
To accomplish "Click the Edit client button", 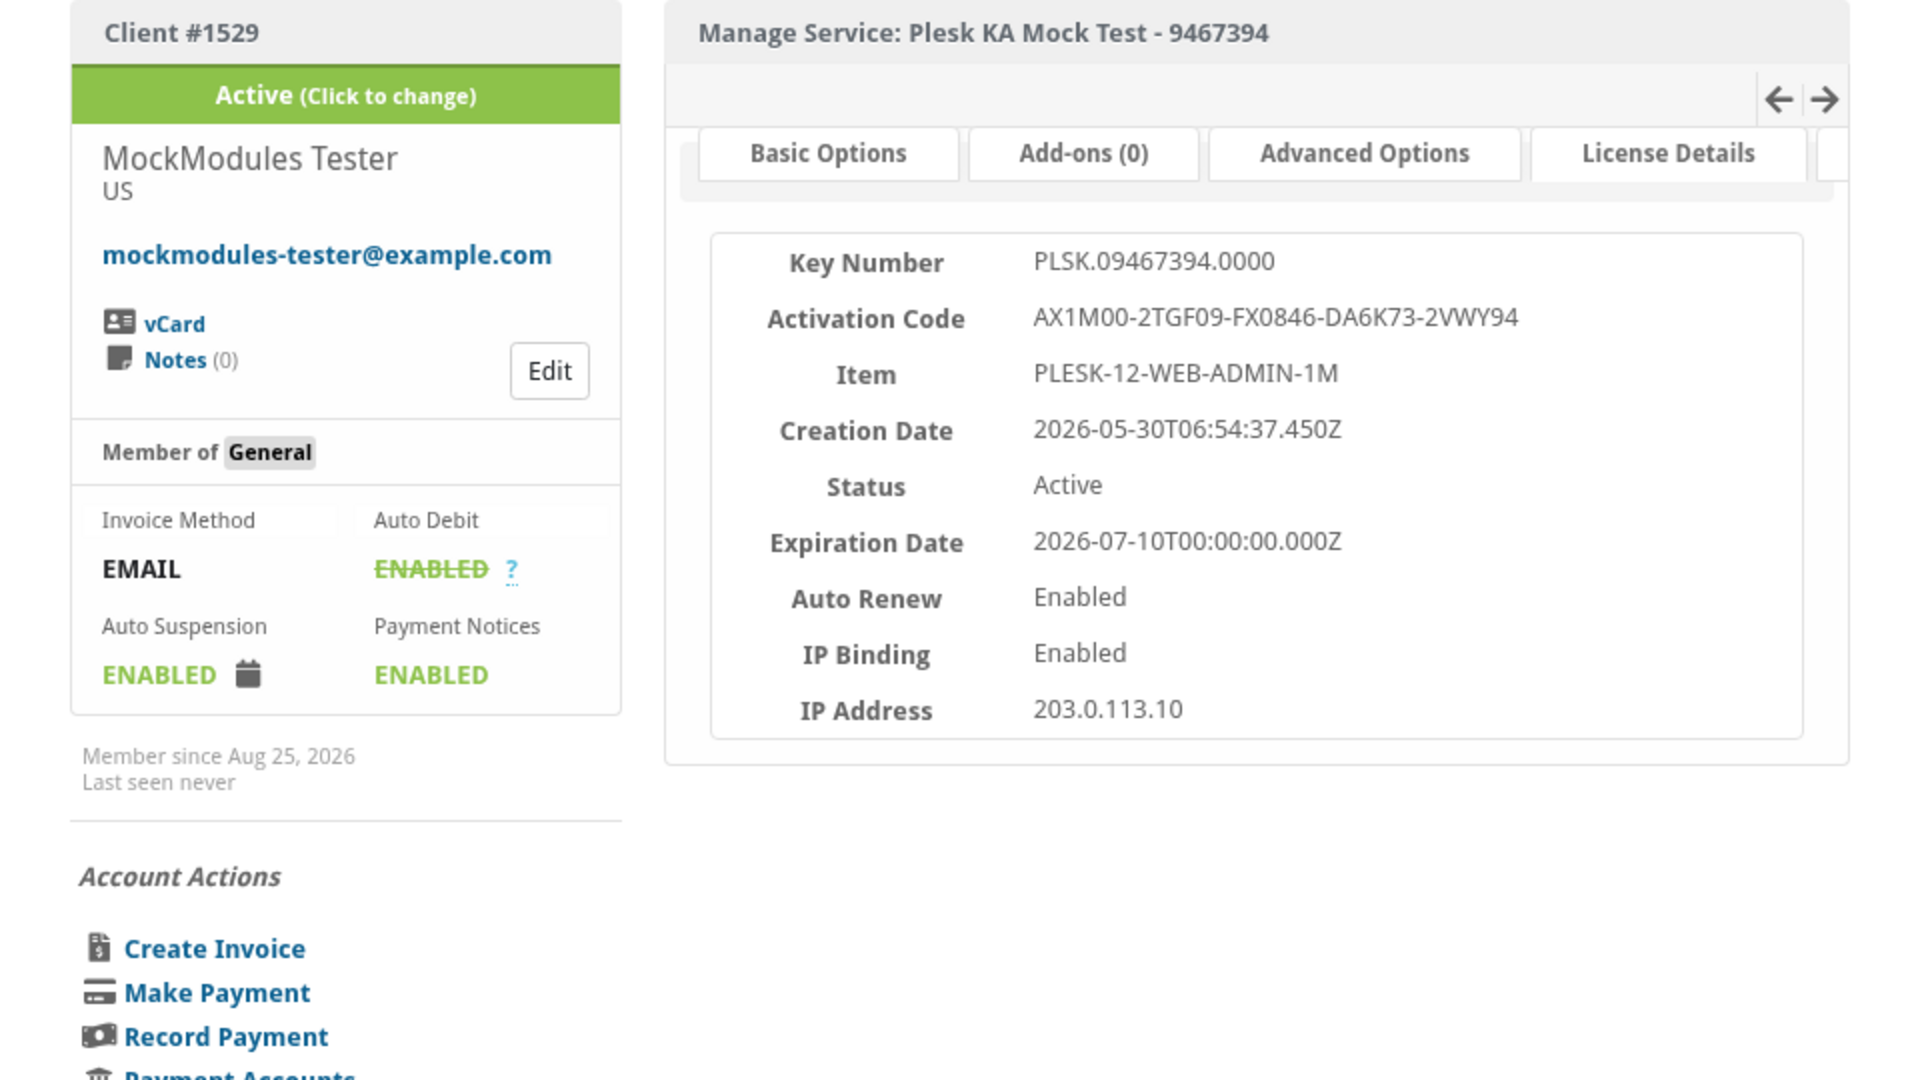I will coord(549,371).
